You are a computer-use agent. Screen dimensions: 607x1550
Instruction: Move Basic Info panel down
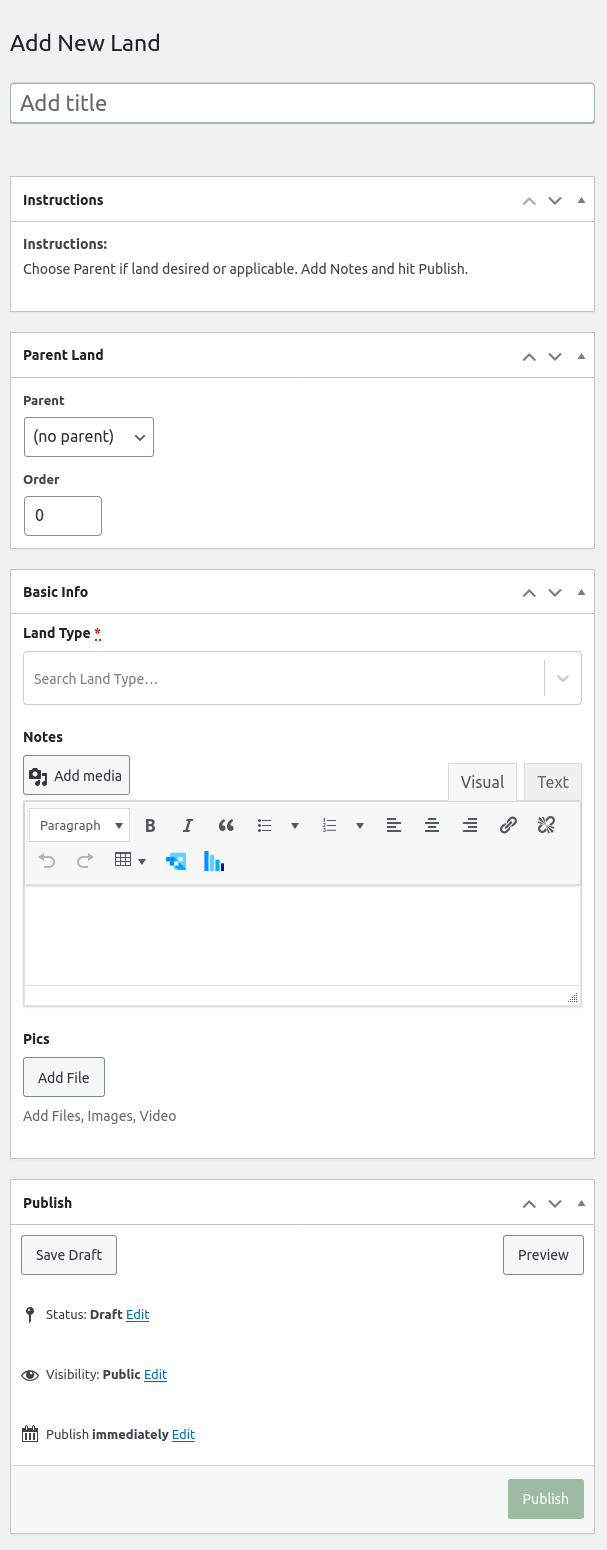[x=555, y=593]
